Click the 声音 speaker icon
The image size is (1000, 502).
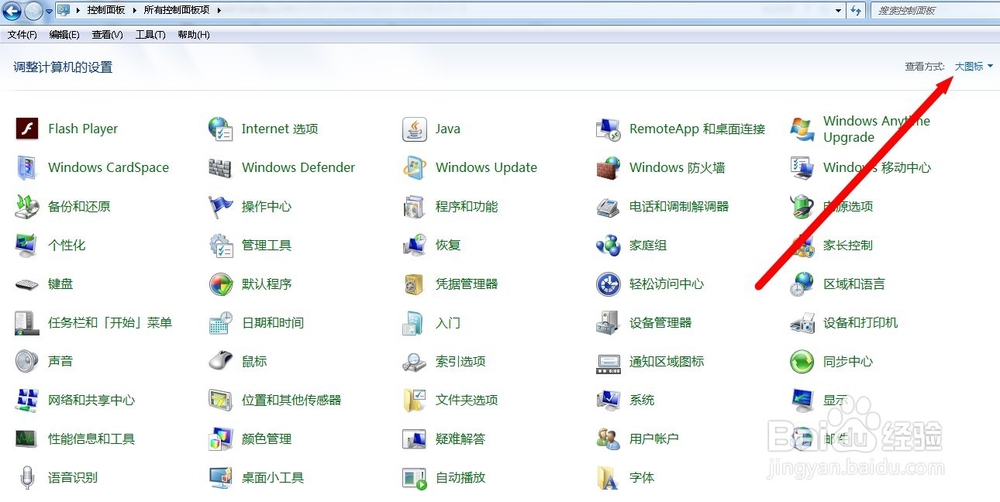click(27, 362)
